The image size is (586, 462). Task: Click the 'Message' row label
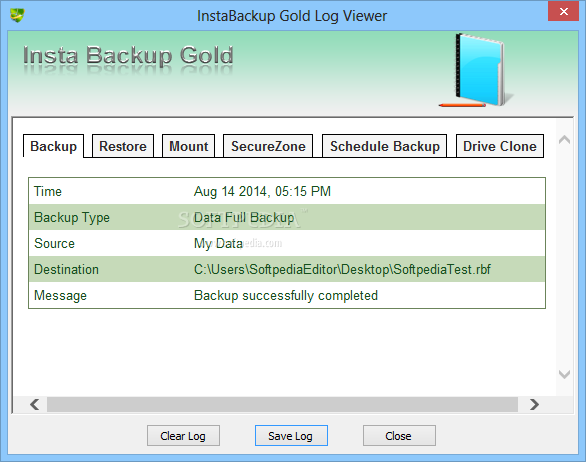point(60,296)
